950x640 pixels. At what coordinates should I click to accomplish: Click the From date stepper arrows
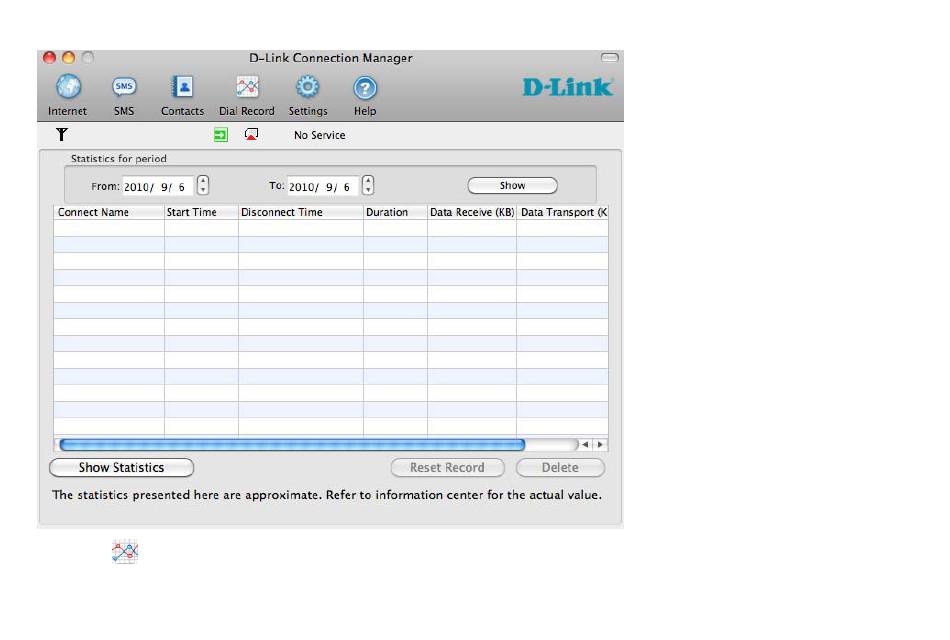click(x=203, y=185)
